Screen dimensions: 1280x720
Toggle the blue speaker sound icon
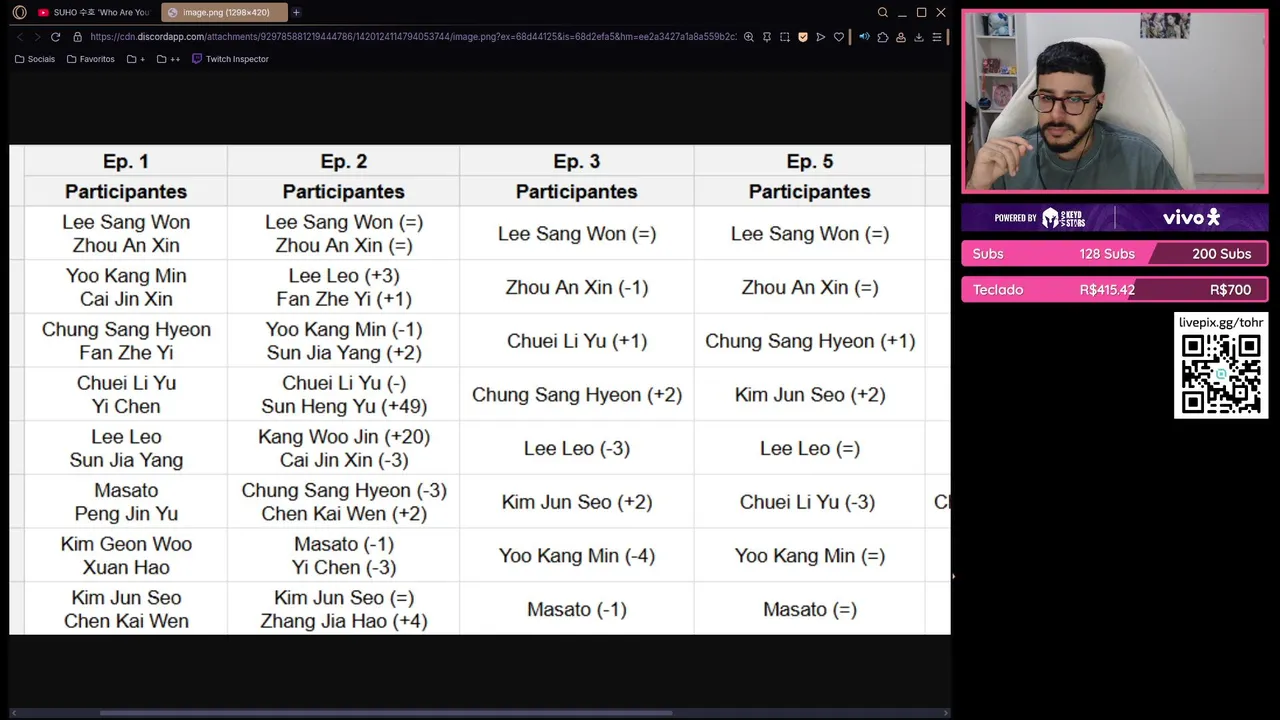[864, 37]
